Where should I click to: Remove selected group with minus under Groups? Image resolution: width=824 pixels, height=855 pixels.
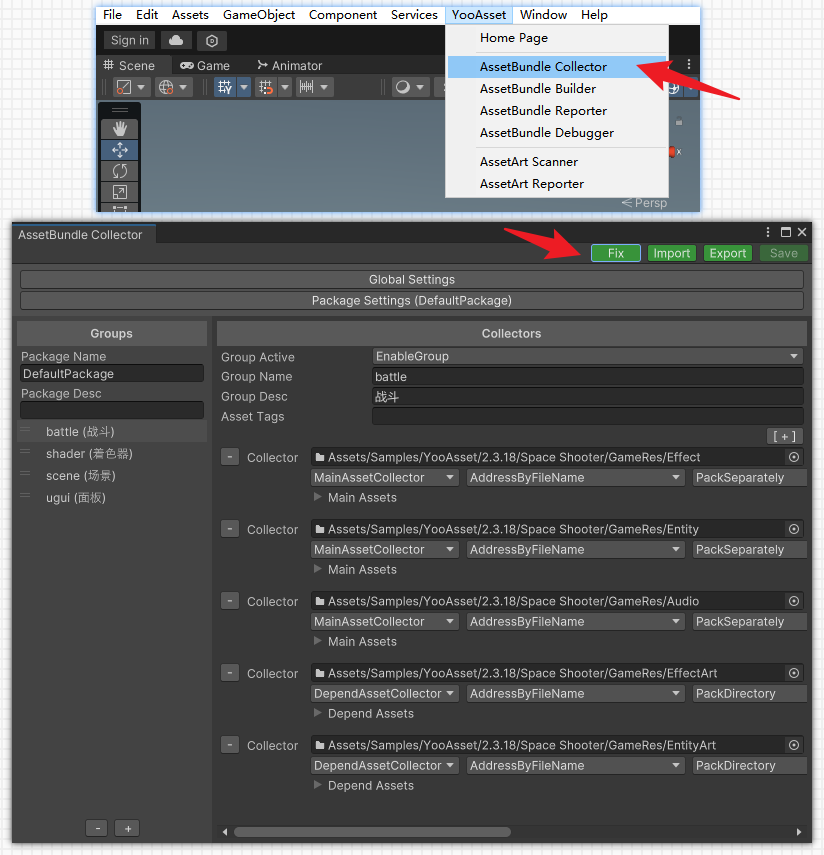97,828
